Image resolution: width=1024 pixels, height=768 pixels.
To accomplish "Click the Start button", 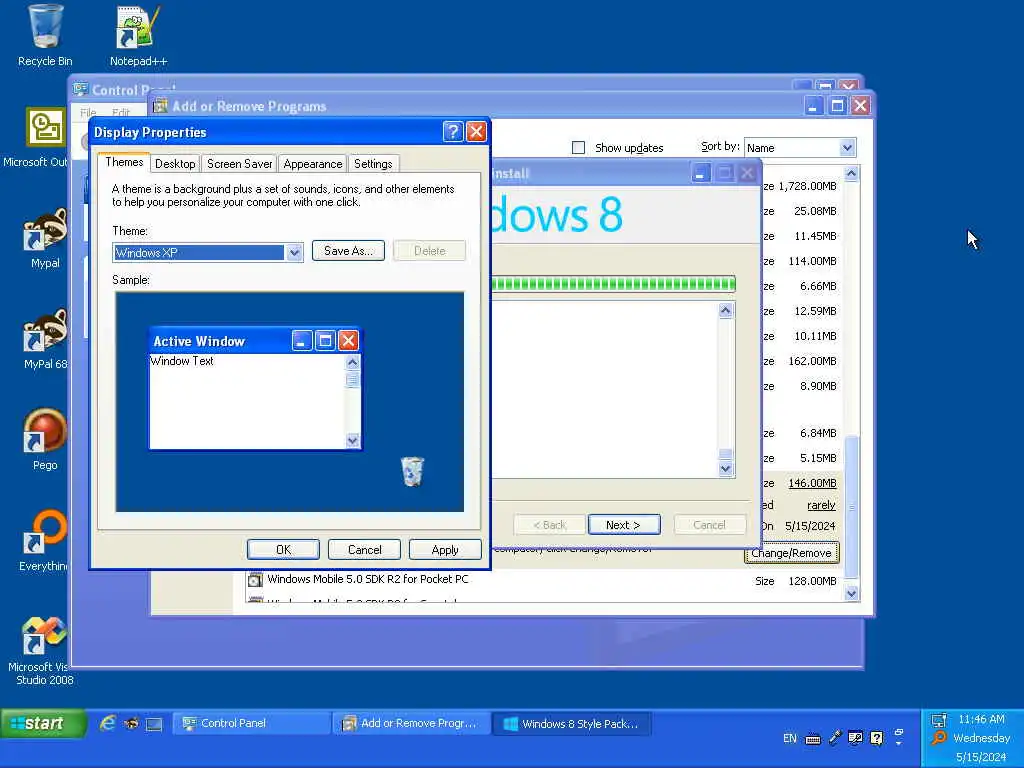I will (x=43, y=724).
